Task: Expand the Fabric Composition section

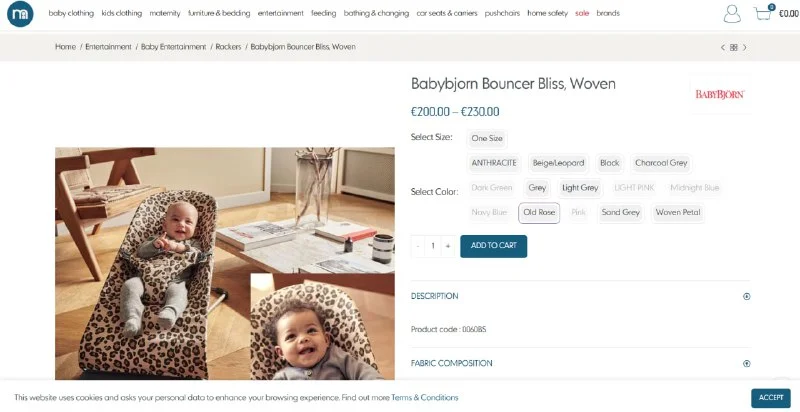Action: tap(581, 364)
